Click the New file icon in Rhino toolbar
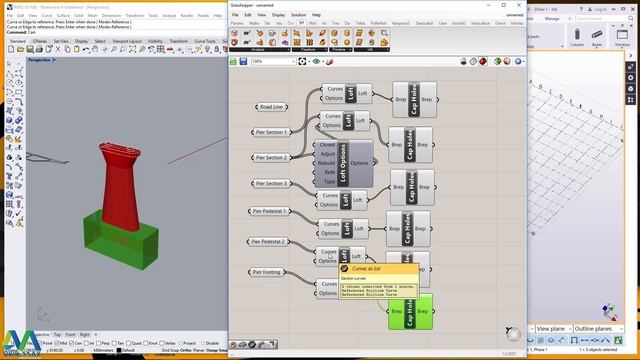 [x=11, y=49]
